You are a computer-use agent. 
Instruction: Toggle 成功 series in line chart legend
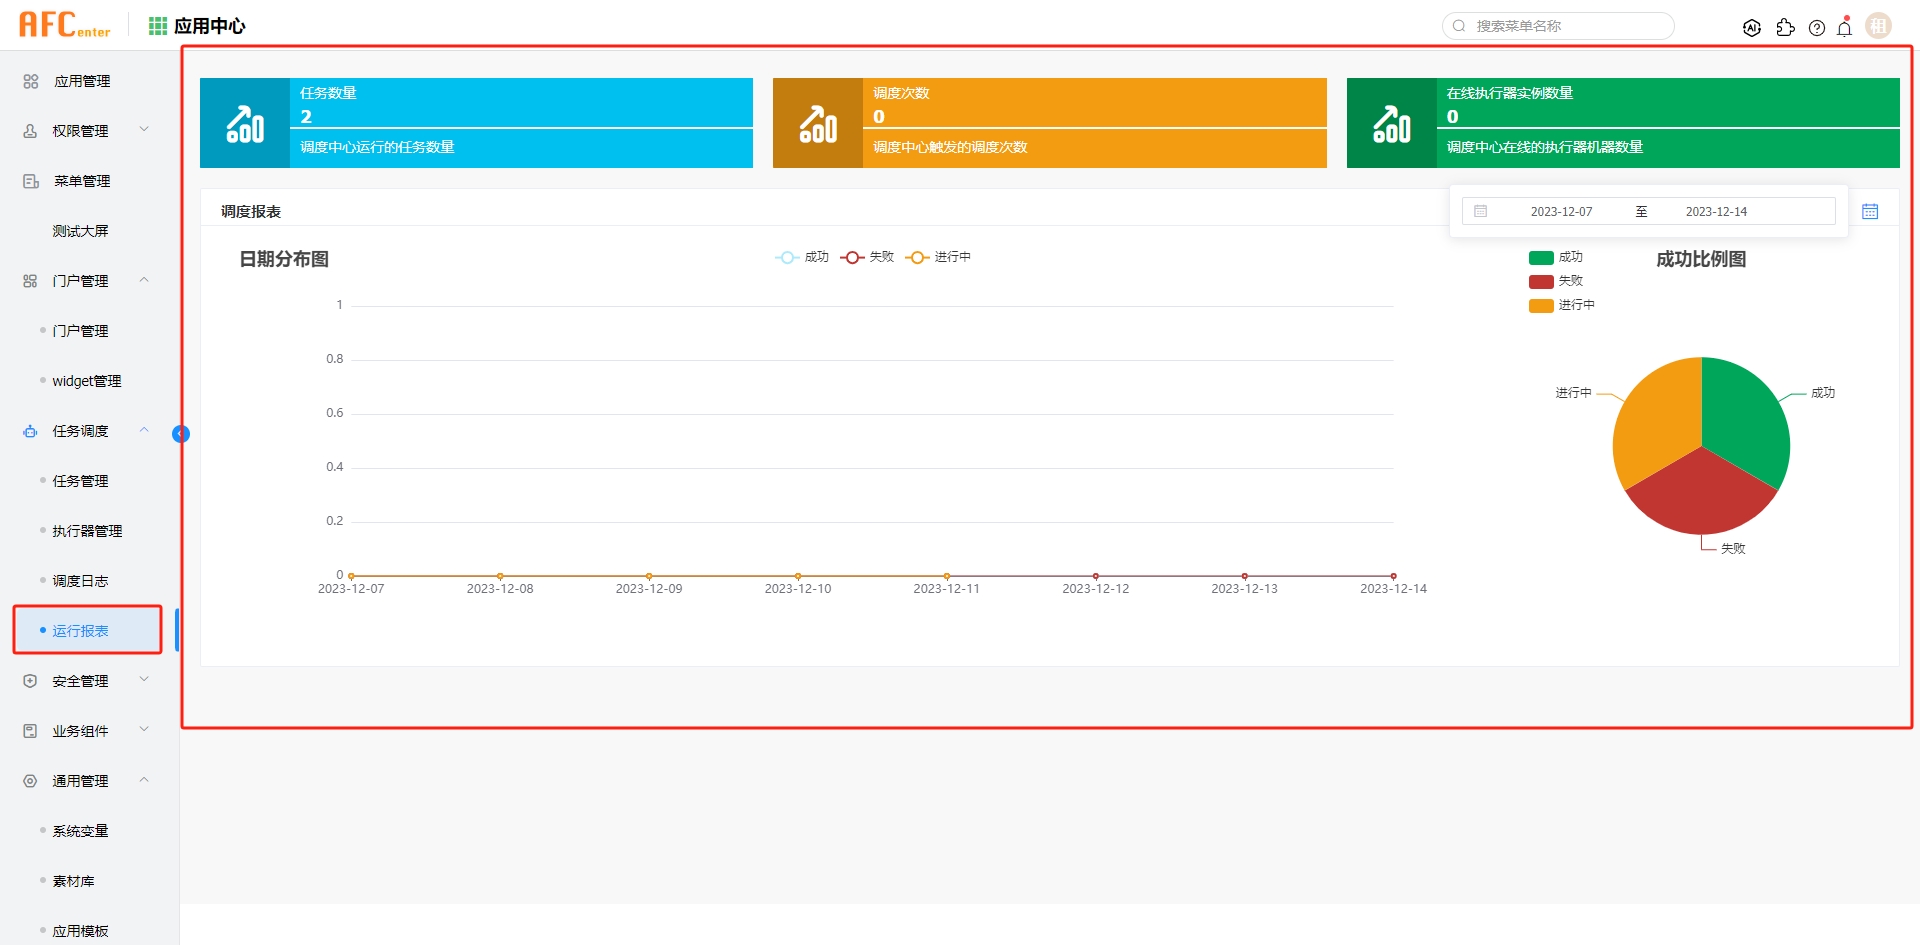[x=802, y=257]
